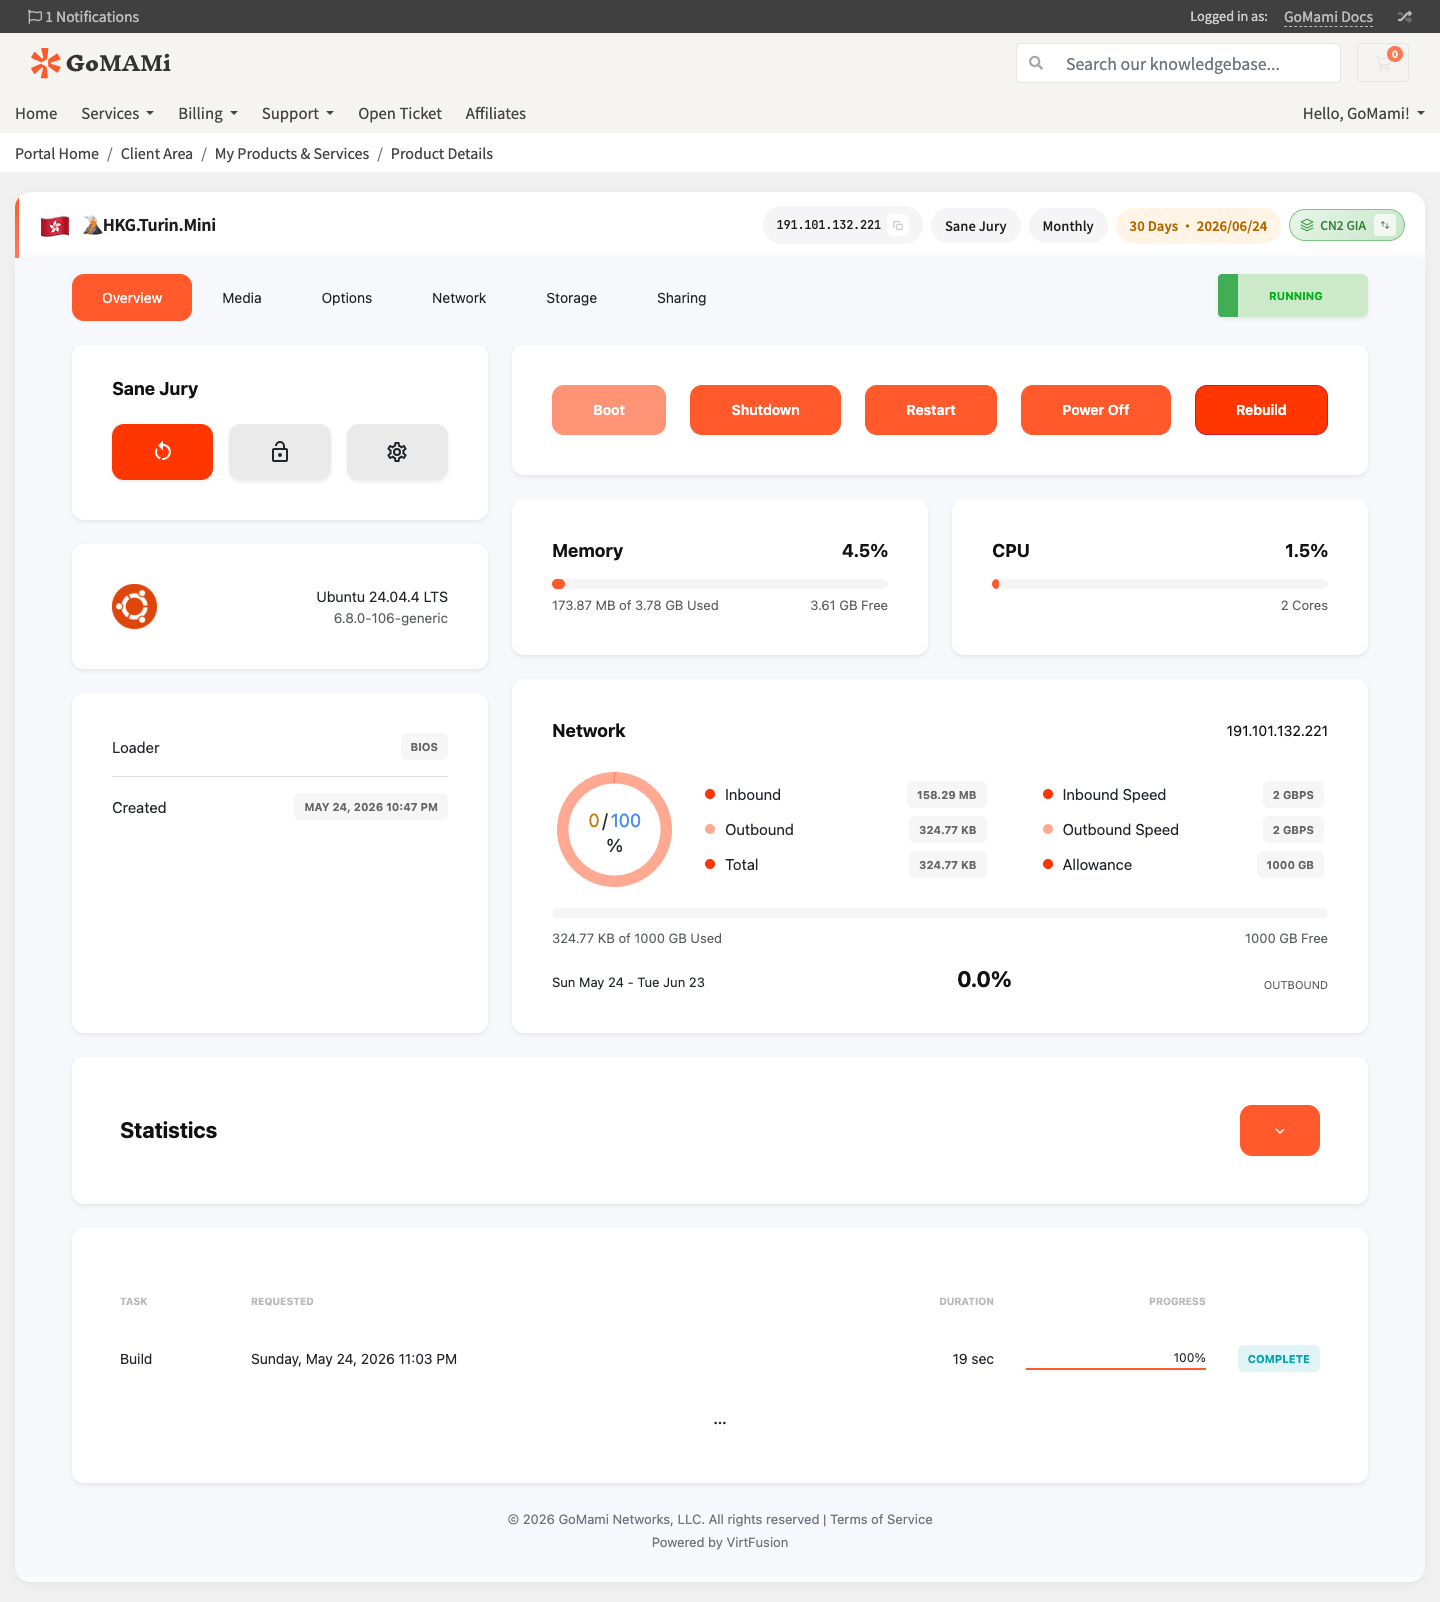Click the layers icon in CN2 GIA badge
Image resolution: width=1440 pixels, height=1602 pixels.
point(1307,226)
